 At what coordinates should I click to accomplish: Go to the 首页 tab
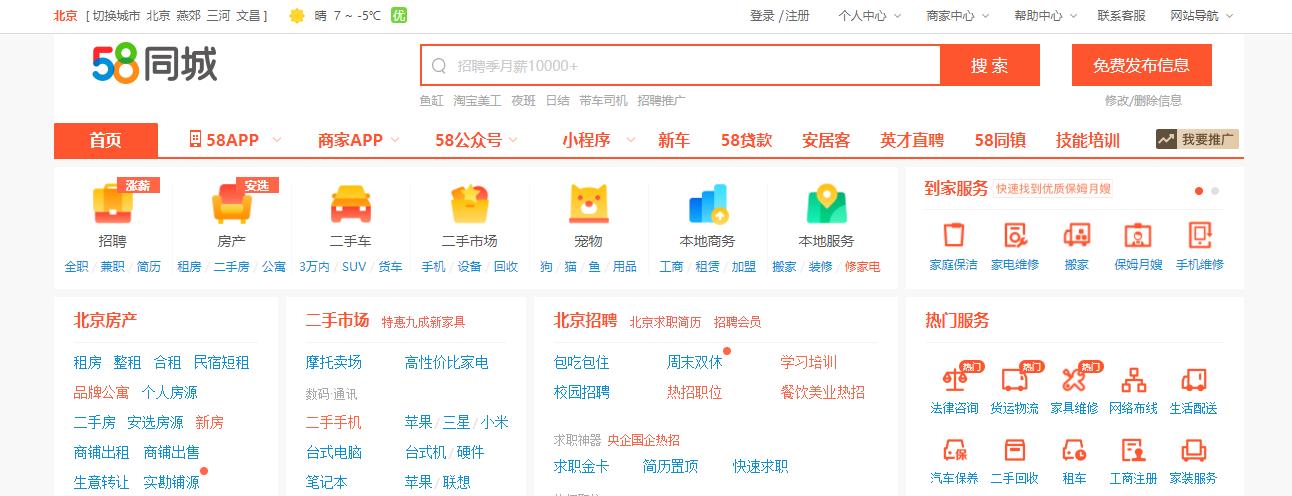[106, 140]
